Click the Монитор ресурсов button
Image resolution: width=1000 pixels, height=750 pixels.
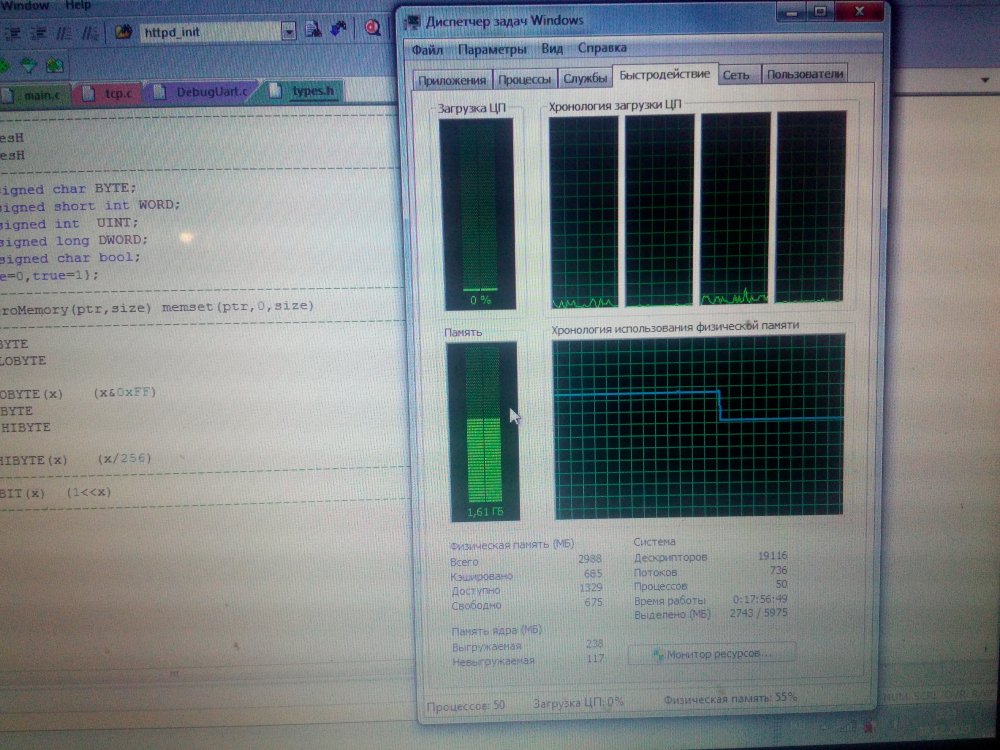point(712,653)
